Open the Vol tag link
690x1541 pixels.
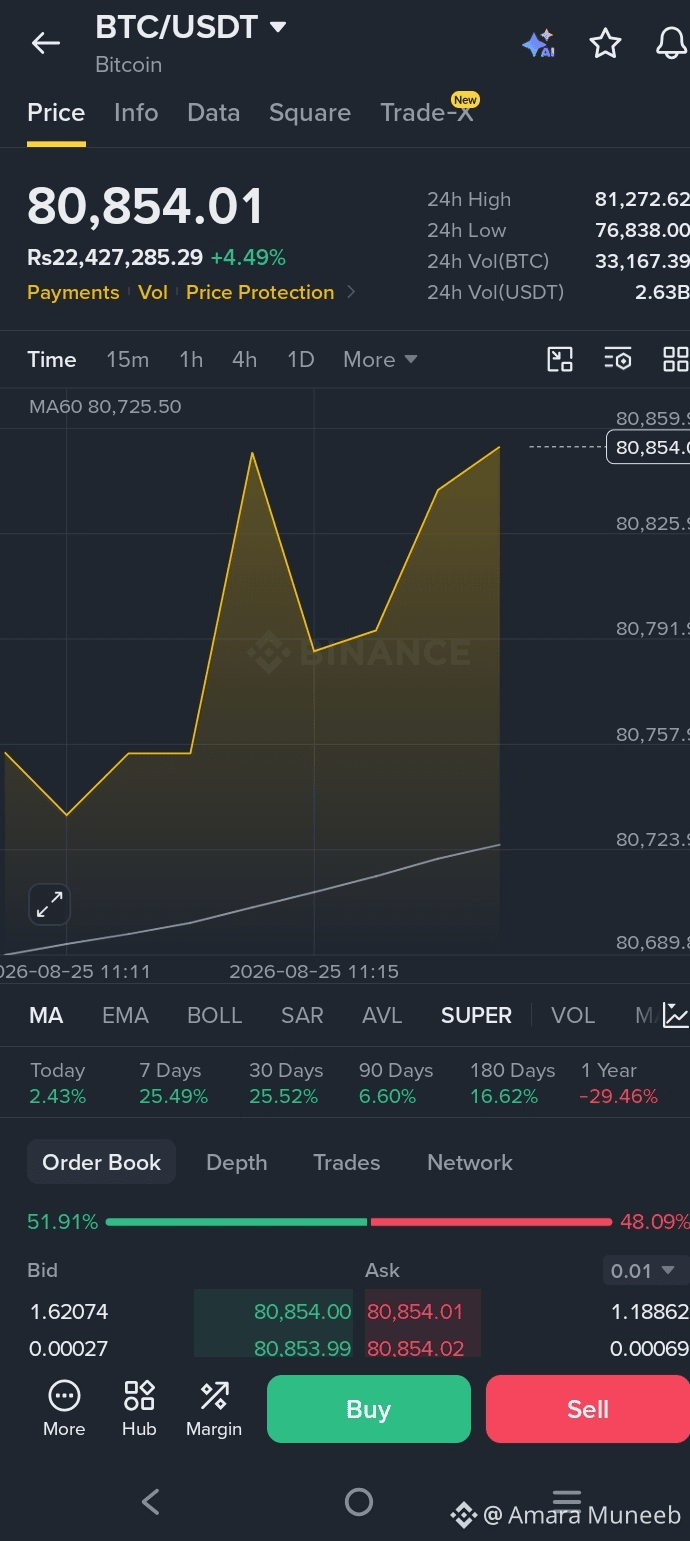click(x=153, y=292)
